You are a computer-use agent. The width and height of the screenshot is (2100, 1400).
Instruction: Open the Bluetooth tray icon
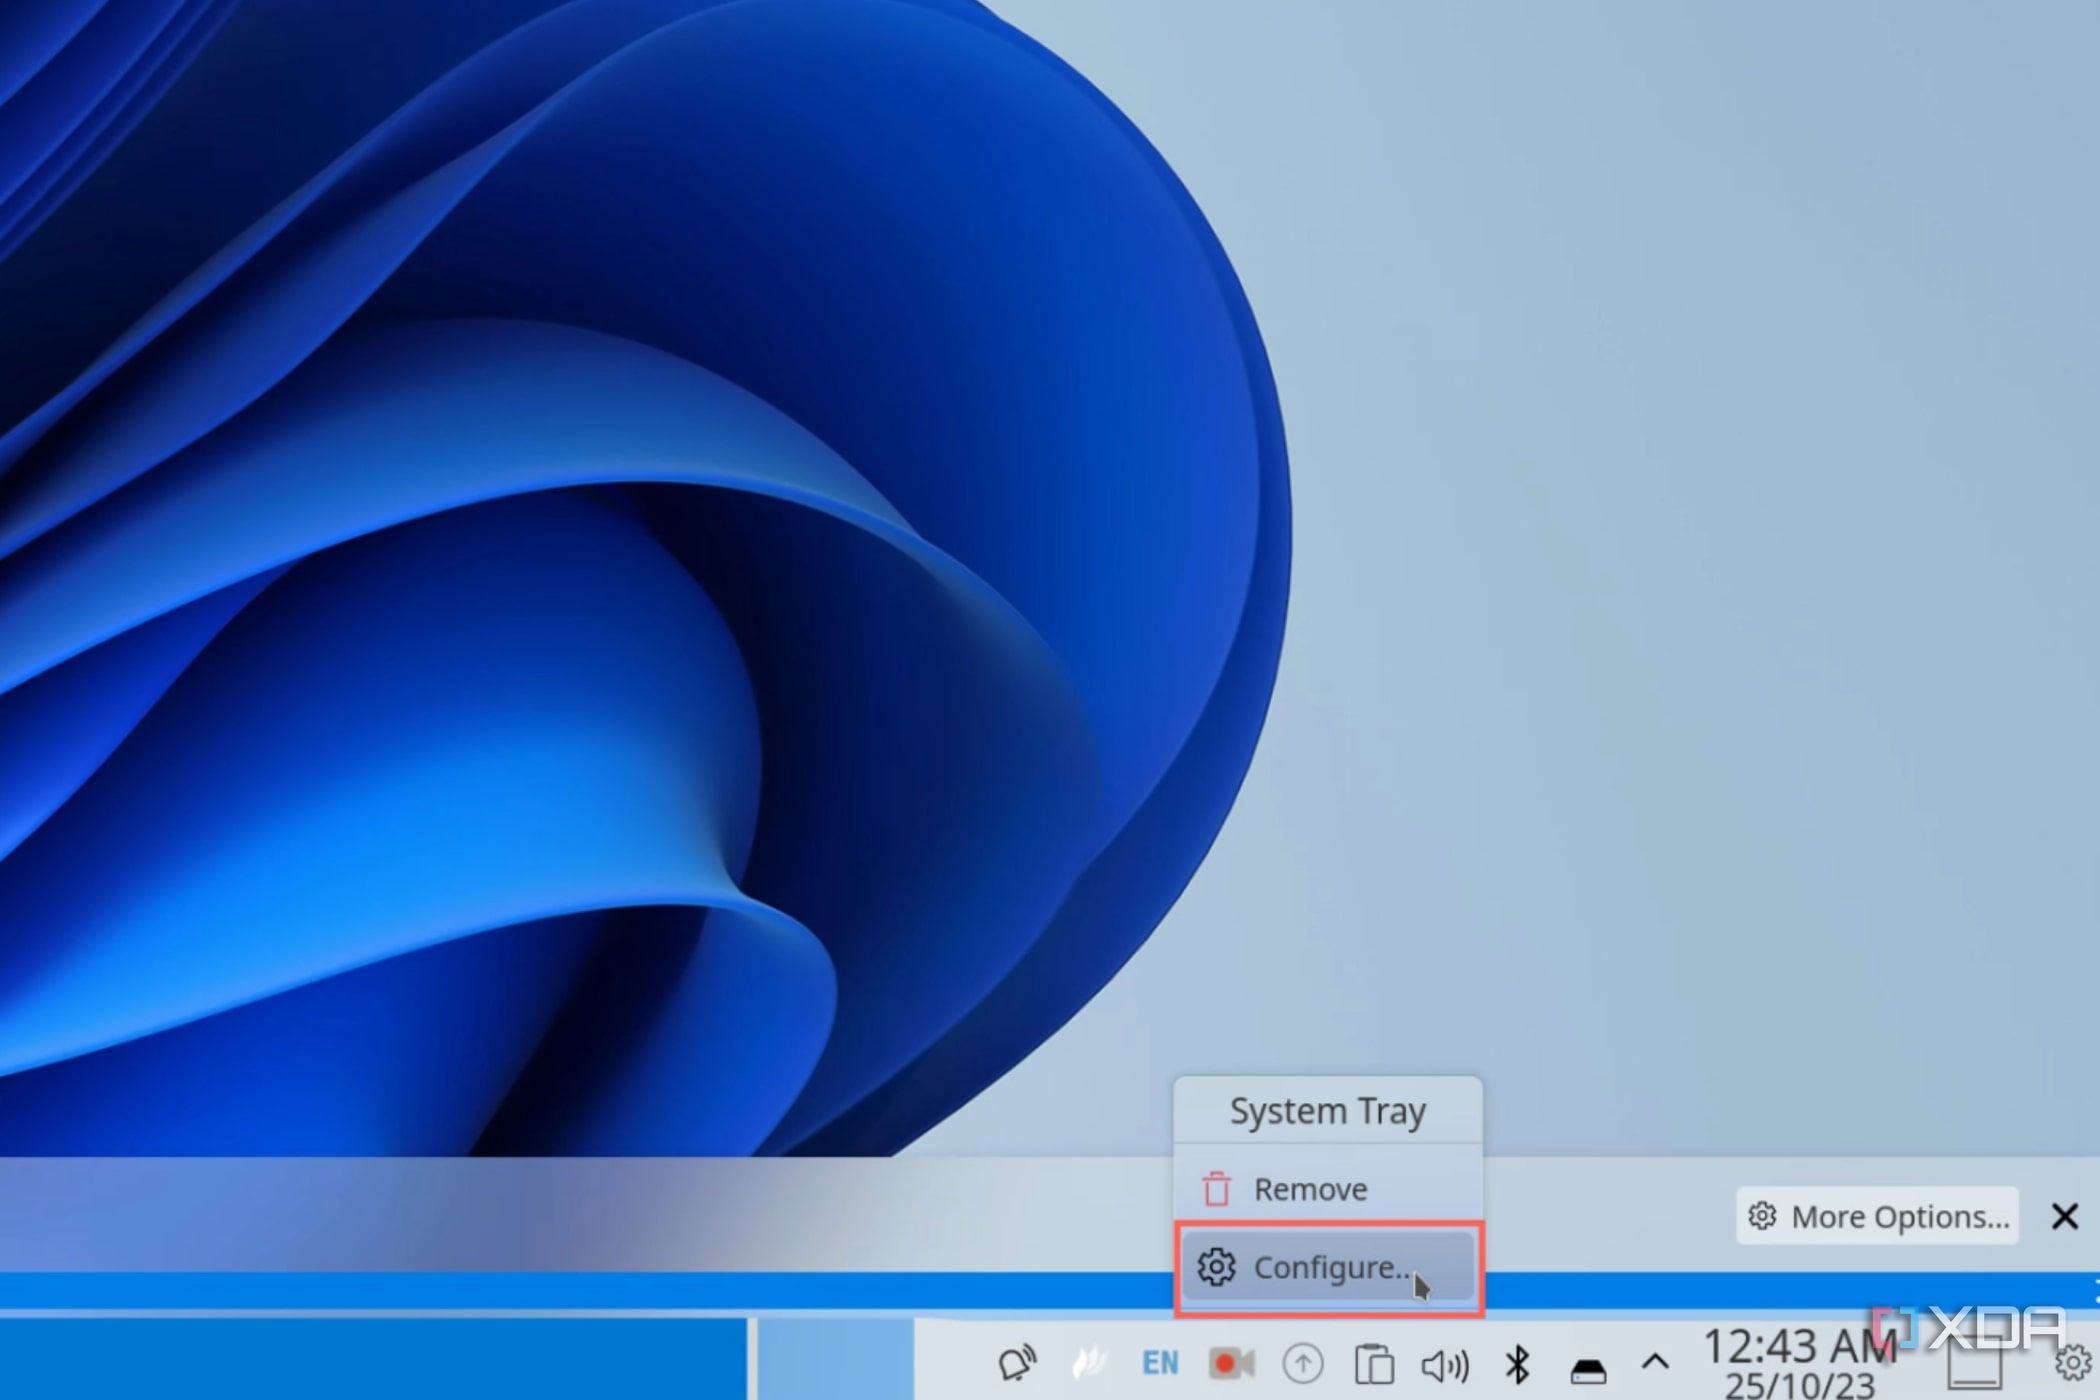pyautogui.click(x=1517, y=1364)
